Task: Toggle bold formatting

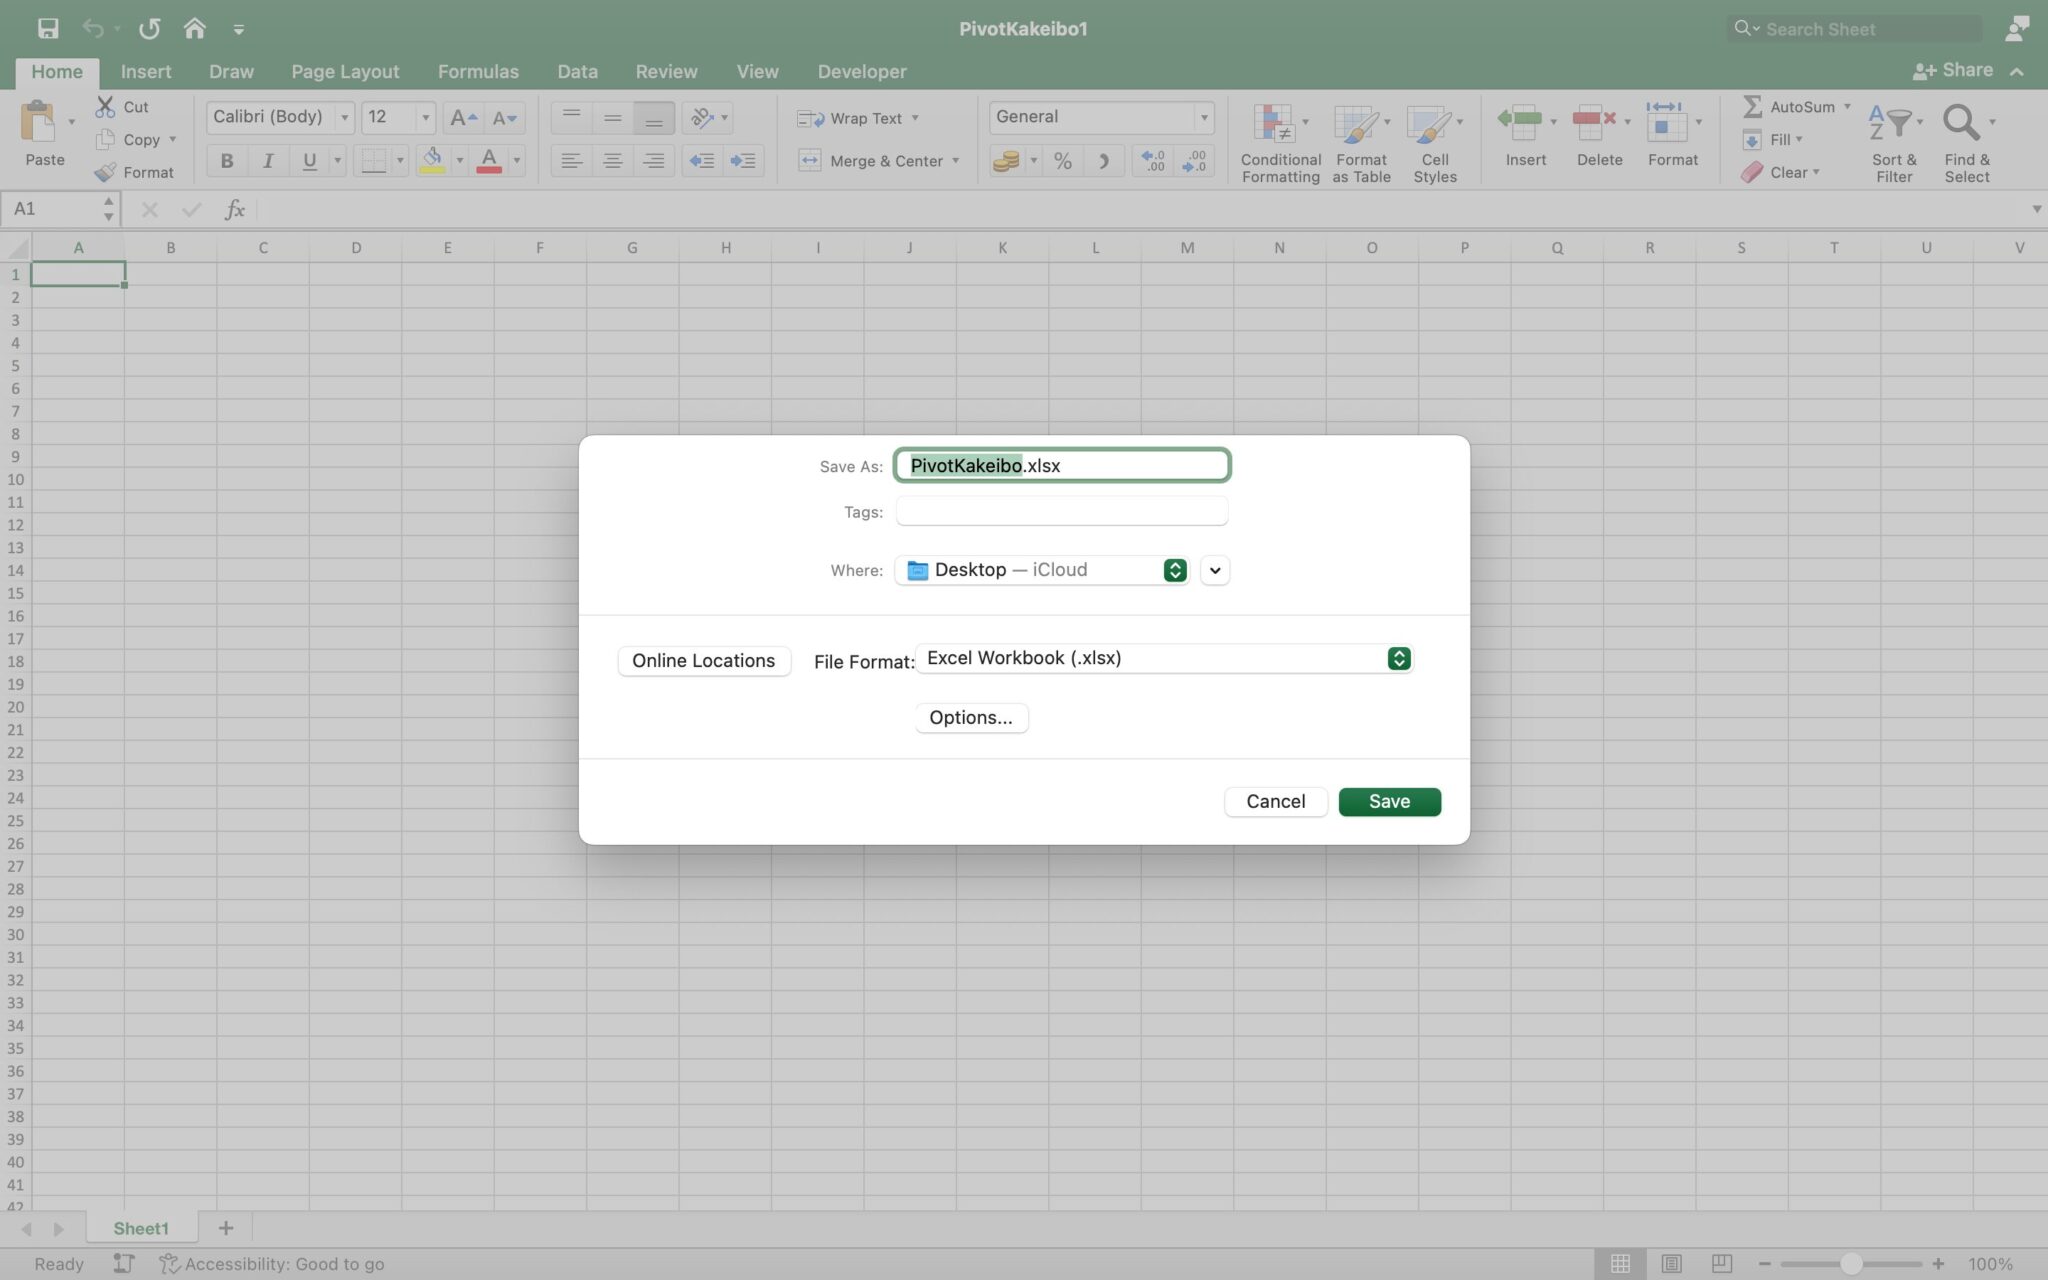Action: click(226, 160)
